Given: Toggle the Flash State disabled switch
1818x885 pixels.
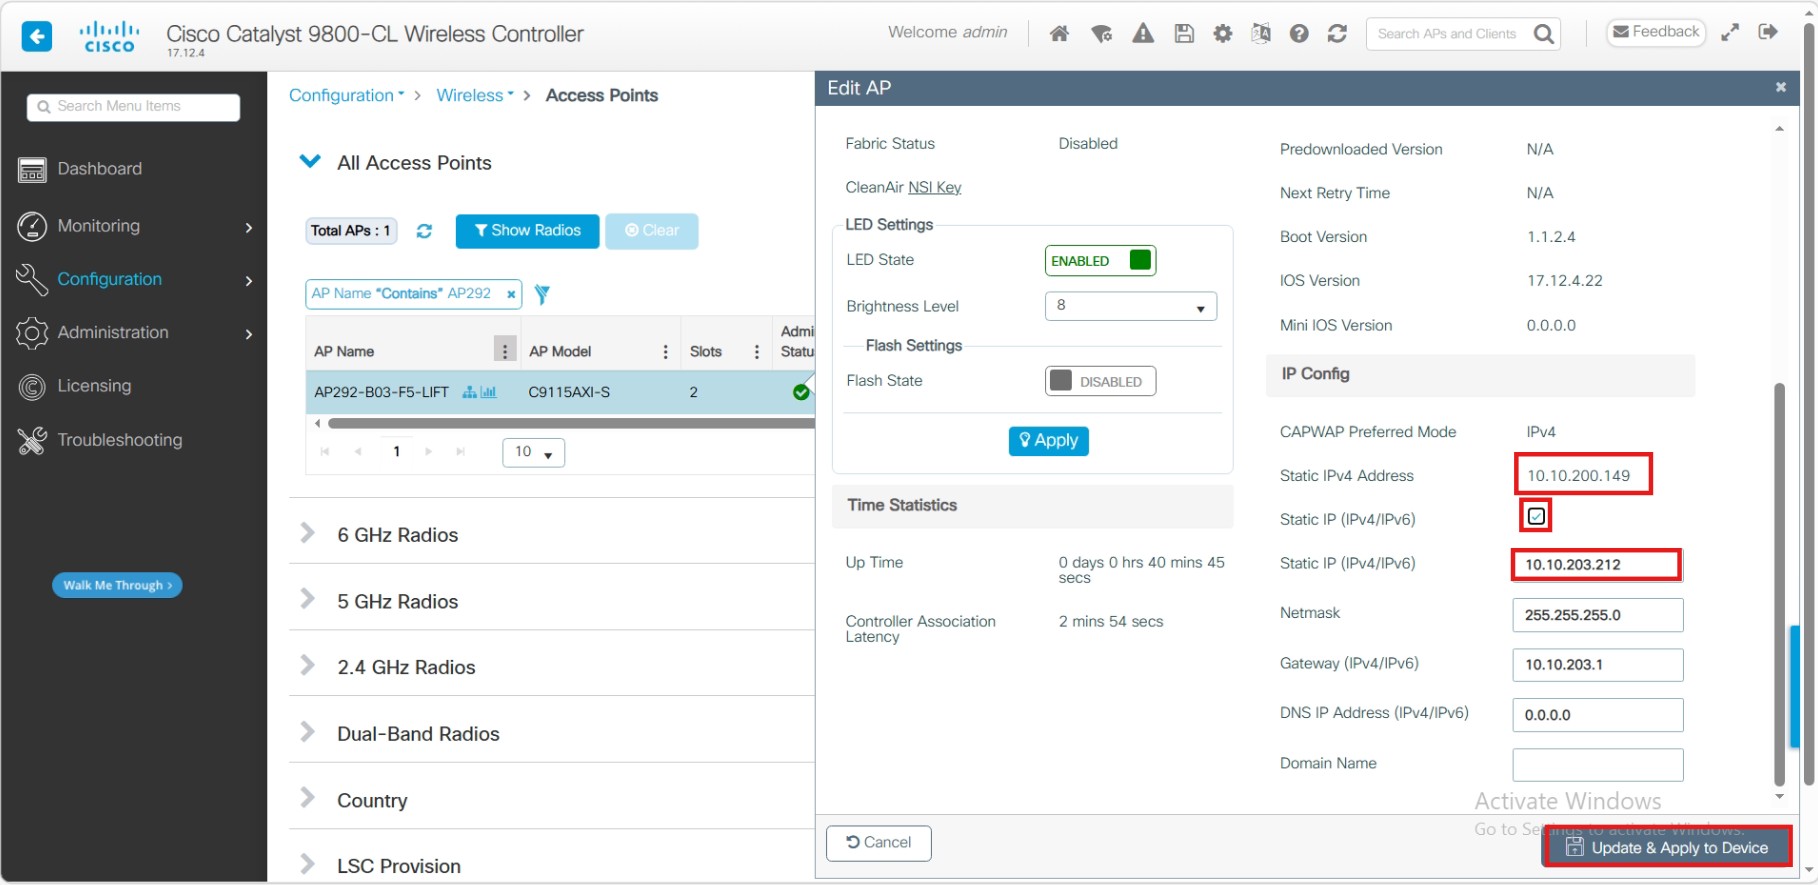Looking at the screenshot, I should pos(1100,382).
